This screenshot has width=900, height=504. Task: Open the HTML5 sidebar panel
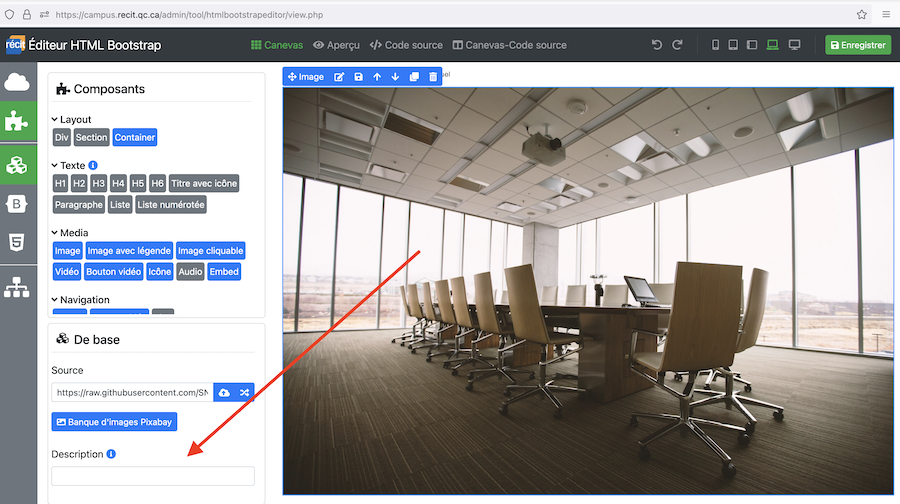tap(17, 243)
